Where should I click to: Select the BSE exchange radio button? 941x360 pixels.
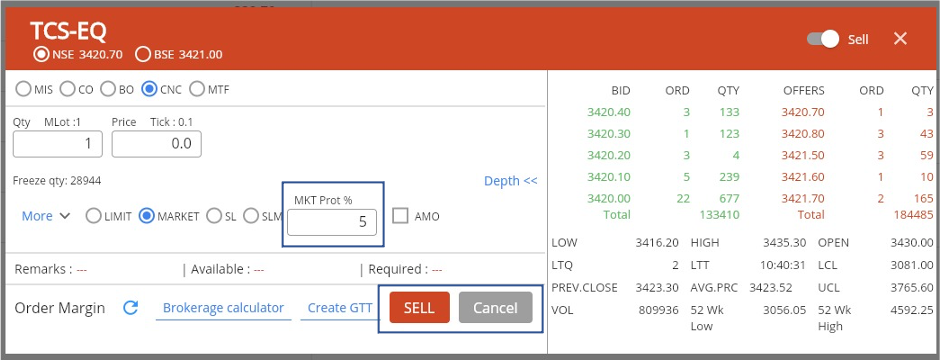[x=143, y=55]
